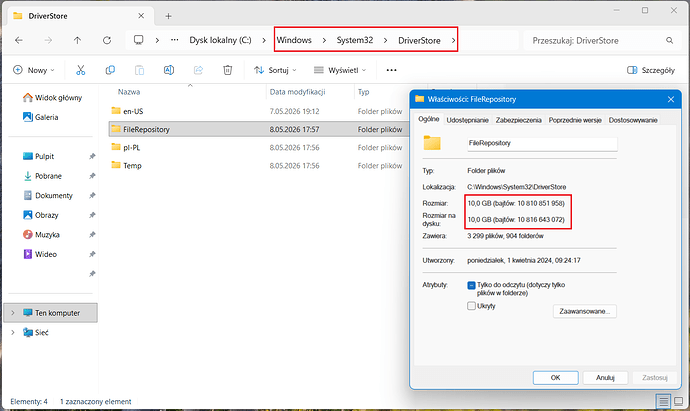Switch to the Ogólne tab

(x=429, y=119)
